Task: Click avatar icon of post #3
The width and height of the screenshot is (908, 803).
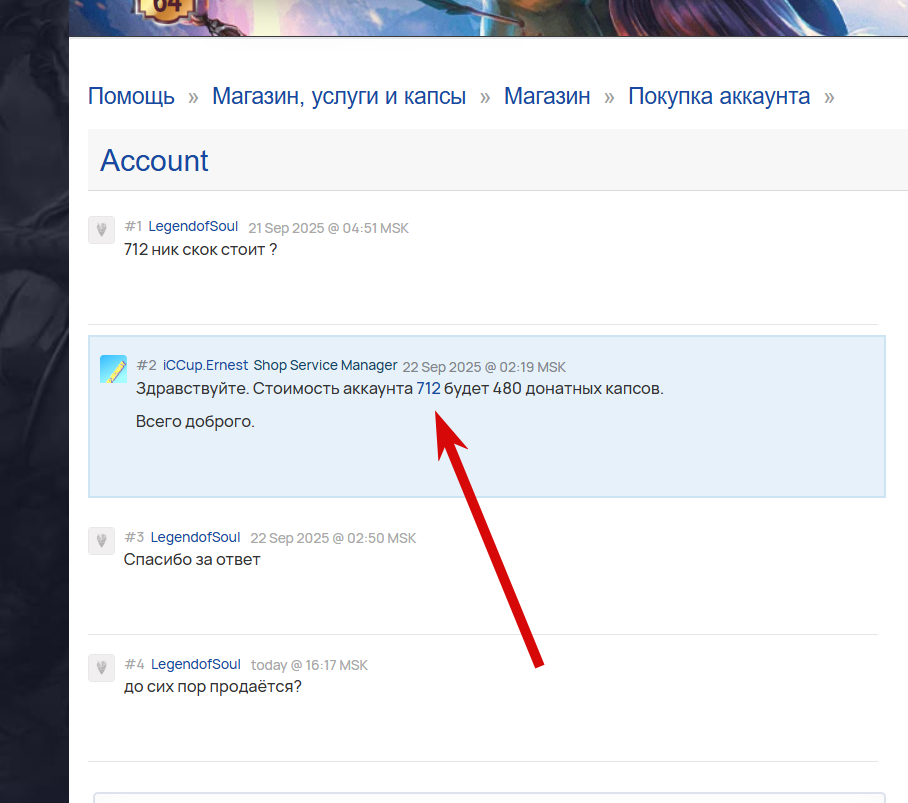Action: [101, 541]
